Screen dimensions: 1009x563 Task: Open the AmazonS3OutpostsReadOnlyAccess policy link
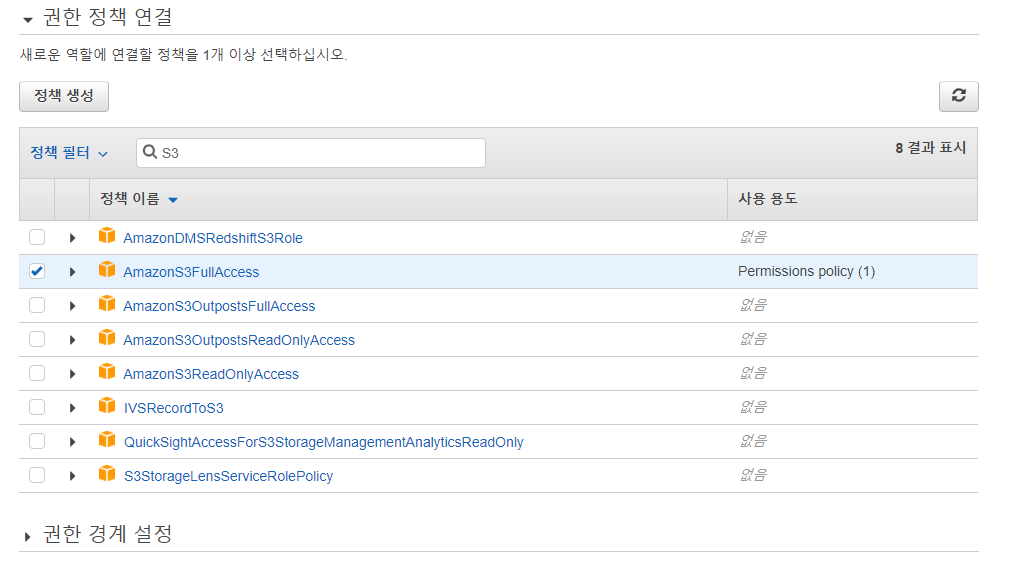click(239, 340)
